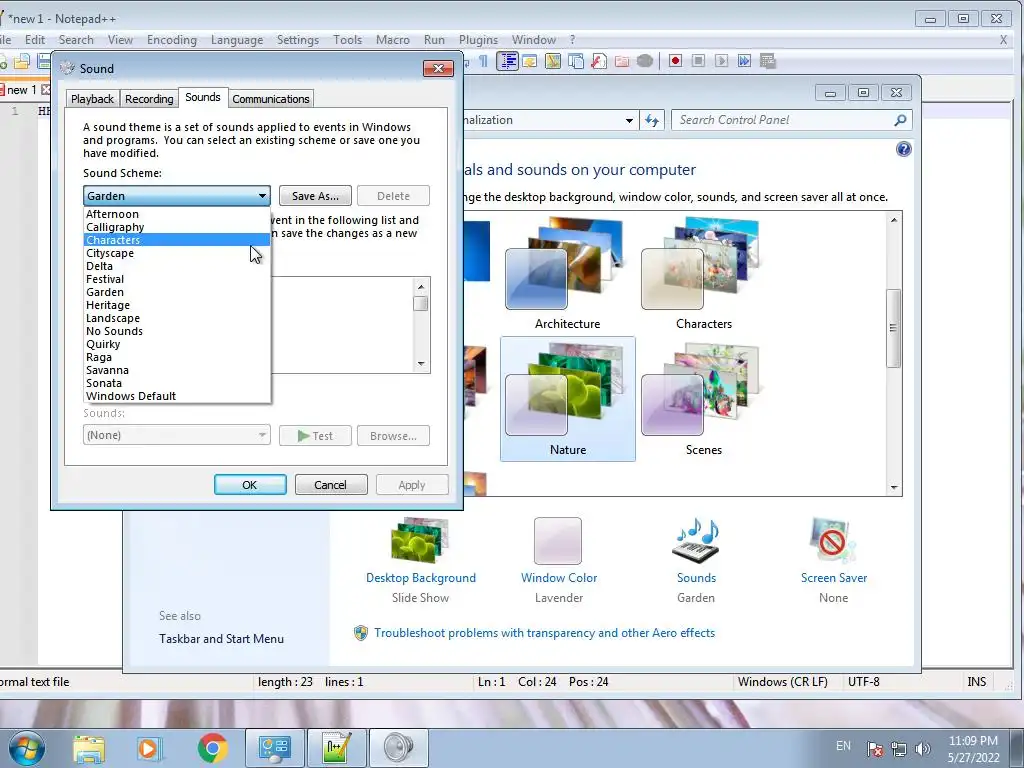Open the Window Color Lavender swatch
The height and width of the screenshot is (768, 1024).
pos(558,541)
